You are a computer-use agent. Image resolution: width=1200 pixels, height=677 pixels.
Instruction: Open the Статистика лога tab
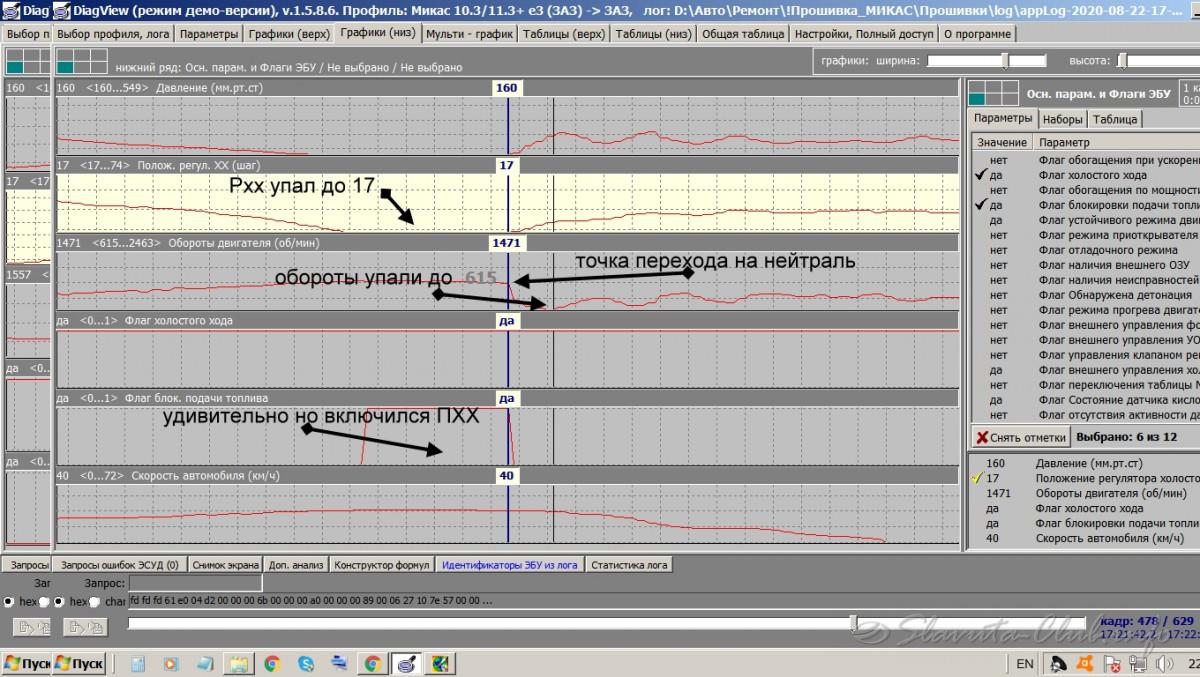click(x=628, y=565)
